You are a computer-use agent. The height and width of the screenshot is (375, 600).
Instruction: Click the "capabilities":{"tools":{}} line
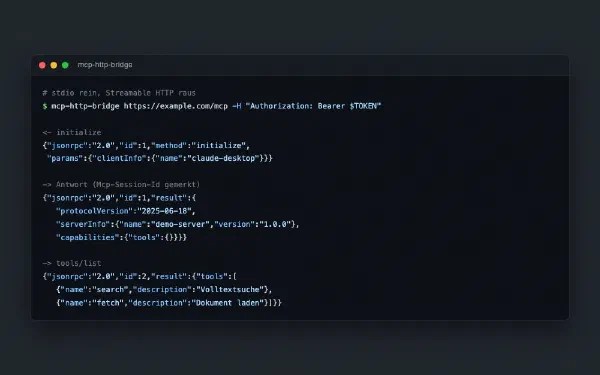pyautogui.click(x=121, y=237)
